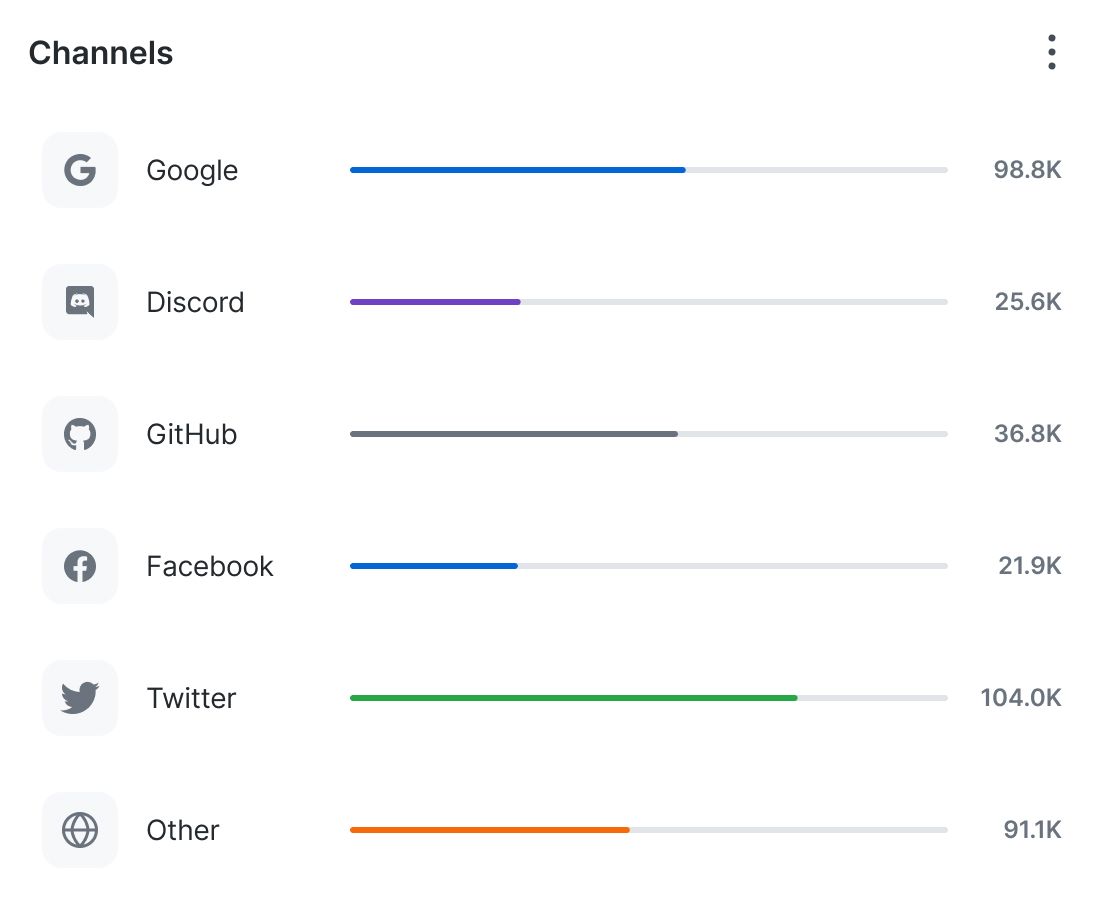Image resolution: width=1104 pixels, height=910 pixels.
Task: Click the Twitter channel label
Action: pos(191,698)
